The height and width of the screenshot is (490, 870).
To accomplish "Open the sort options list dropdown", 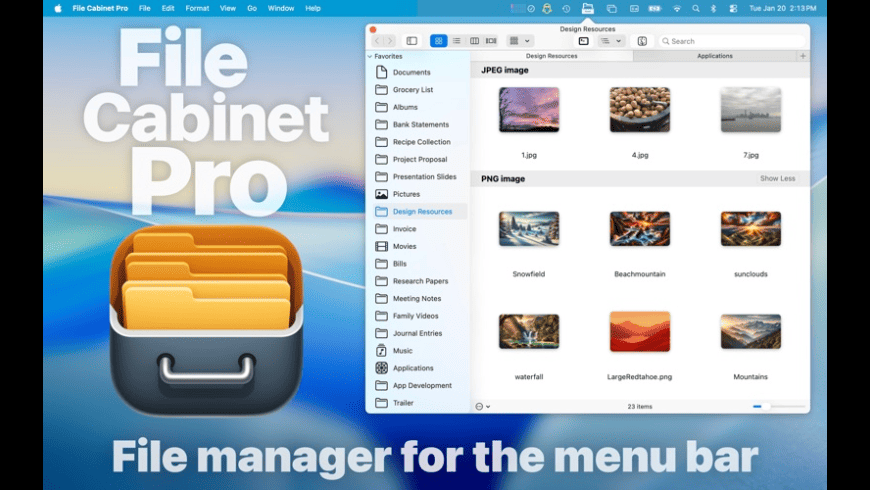I will tap(611, 41).
